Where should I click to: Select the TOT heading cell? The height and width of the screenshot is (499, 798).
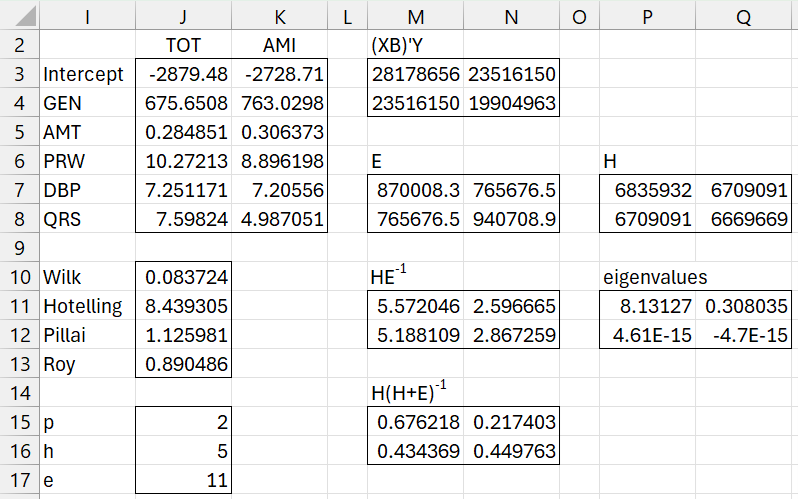[183, 46]
